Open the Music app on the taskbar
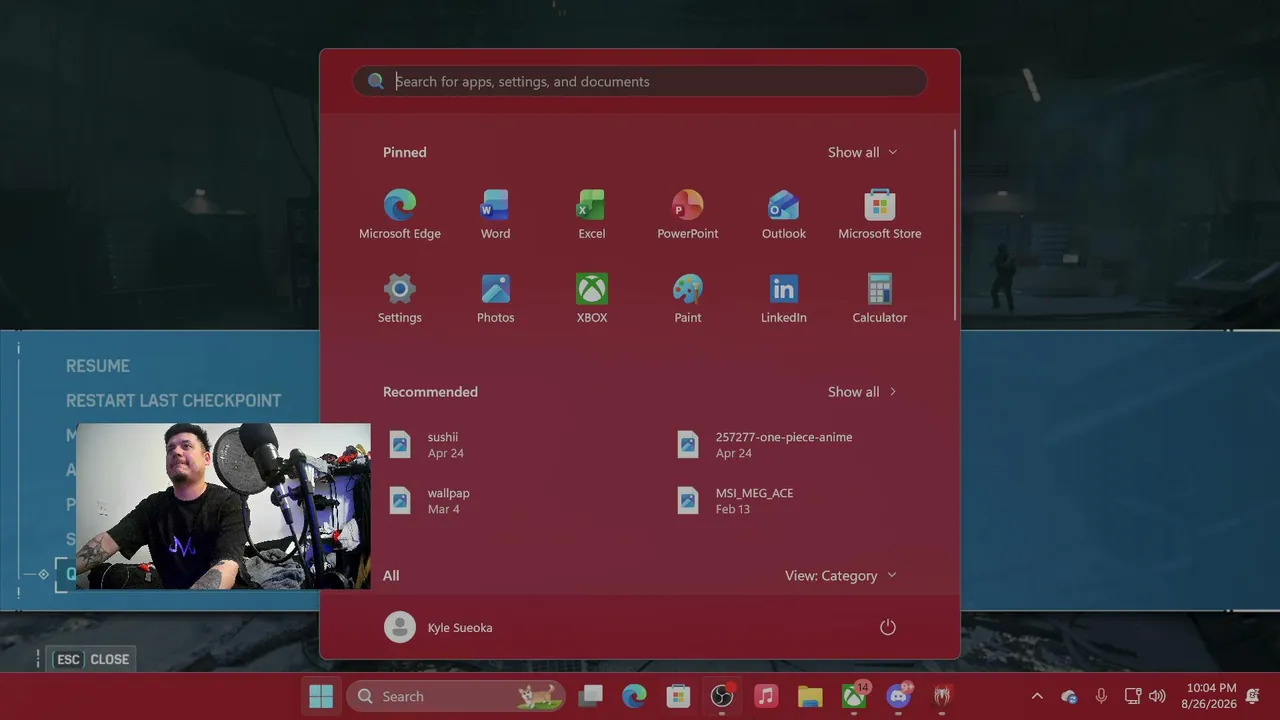 [766, 696]
